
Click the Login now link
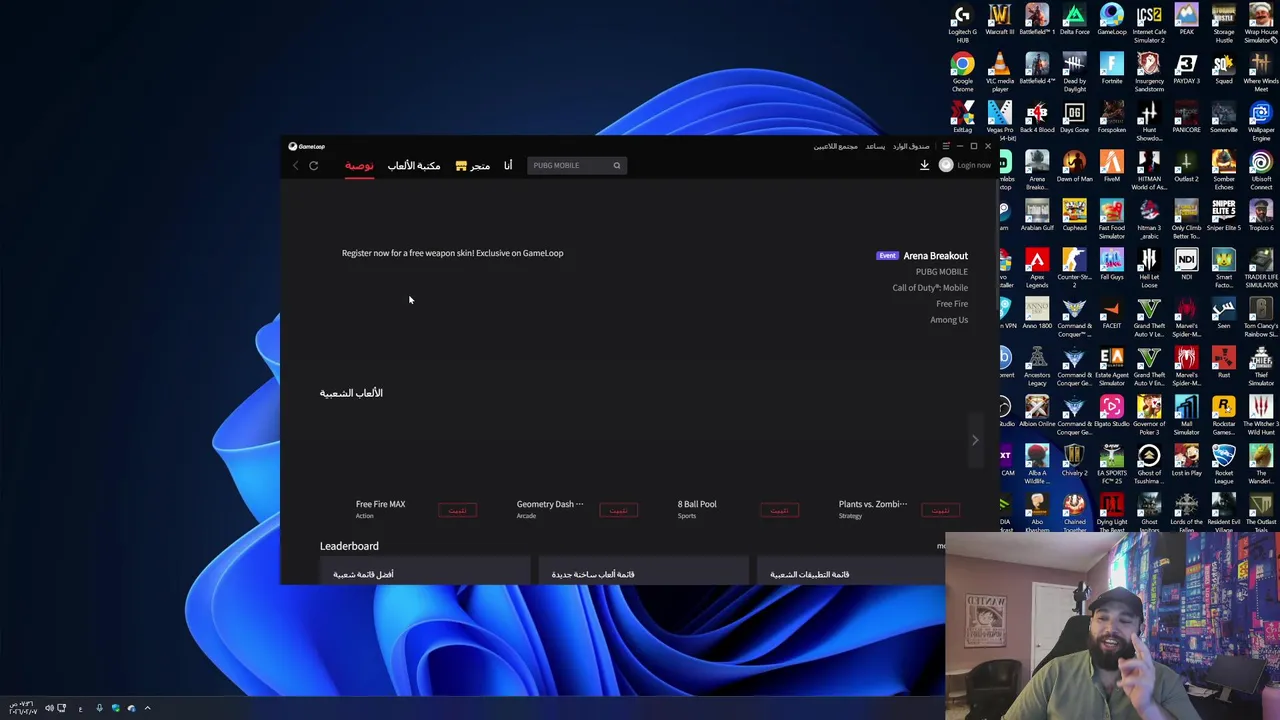click(974, 166)
